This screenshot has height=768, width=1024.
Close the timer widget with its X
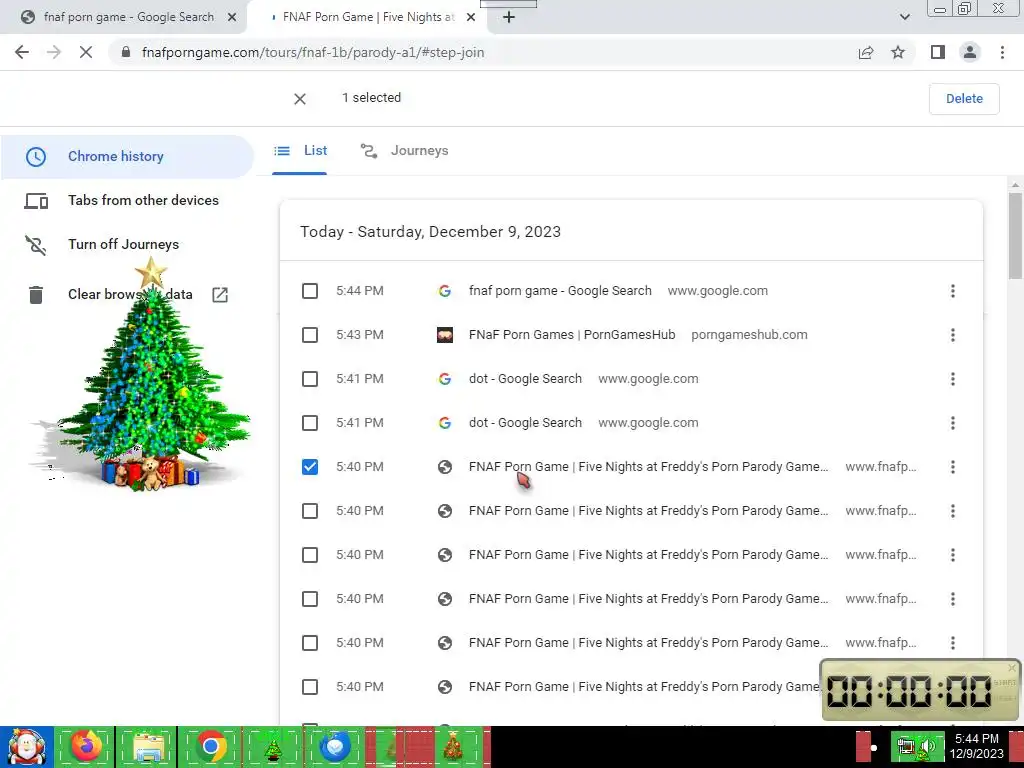(1012, 667)
